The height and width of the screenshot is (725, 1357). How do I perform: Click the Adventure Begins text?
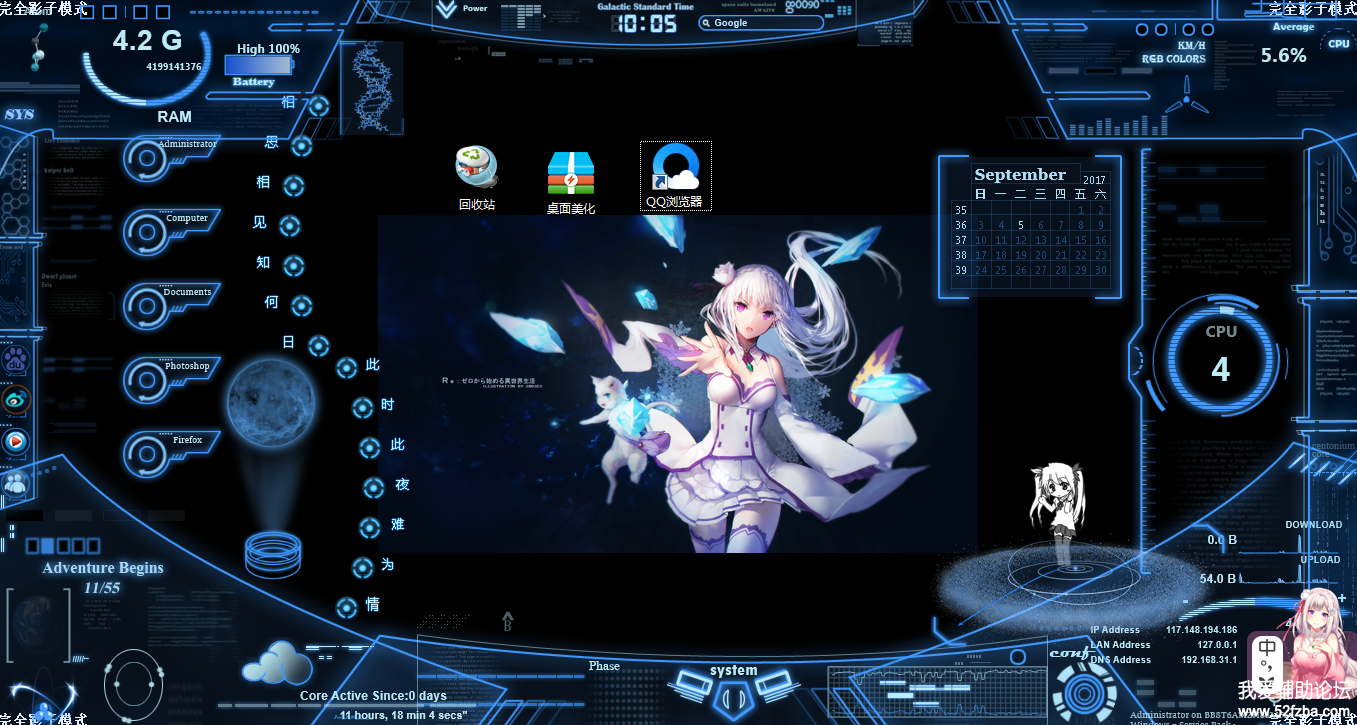pos(103,568)
